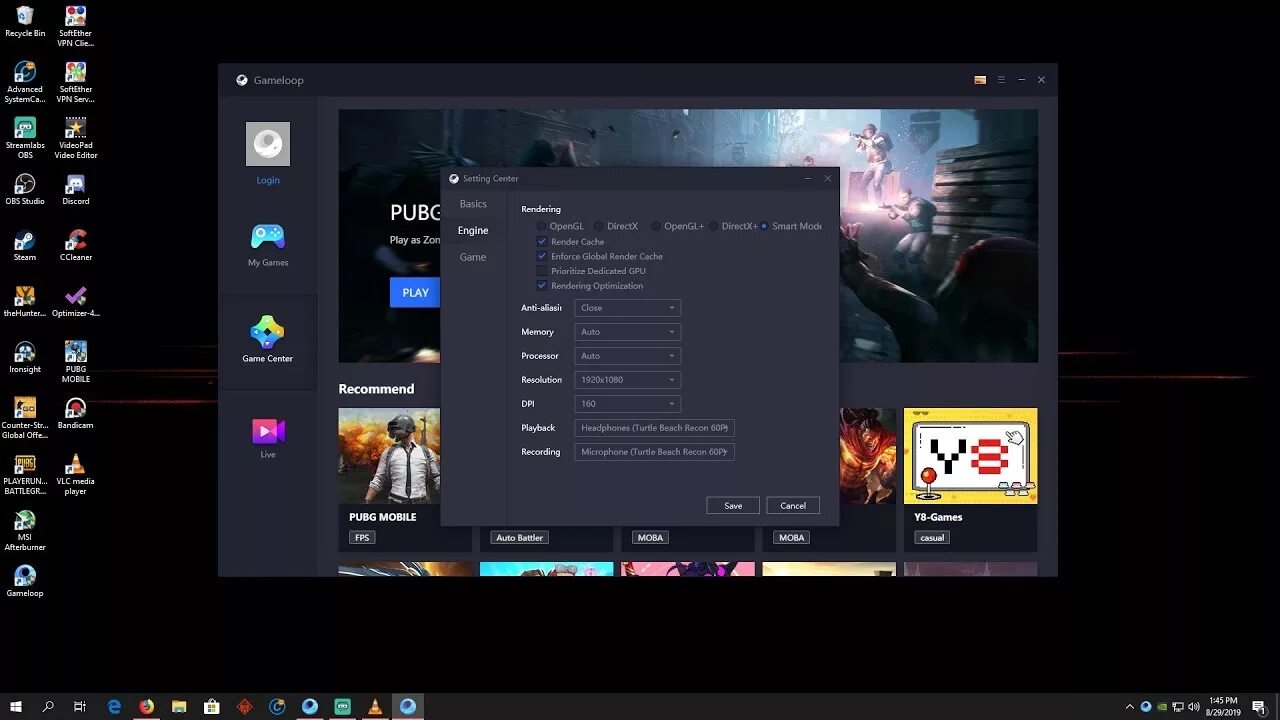The height and width of the screenshot is (720, 1280).
Task: Switch to the Game settings tab
Action: click(473, 257)
